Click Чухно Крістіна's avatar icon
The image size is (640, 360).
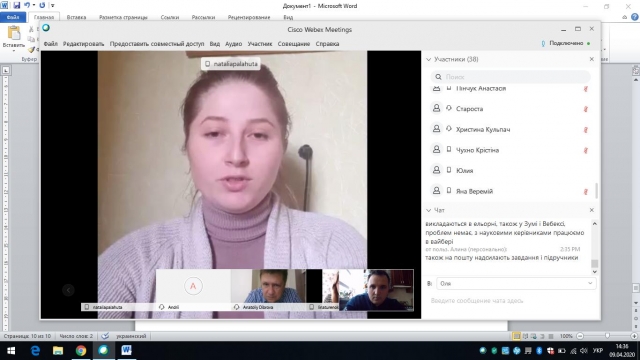[x=436, y=149]
